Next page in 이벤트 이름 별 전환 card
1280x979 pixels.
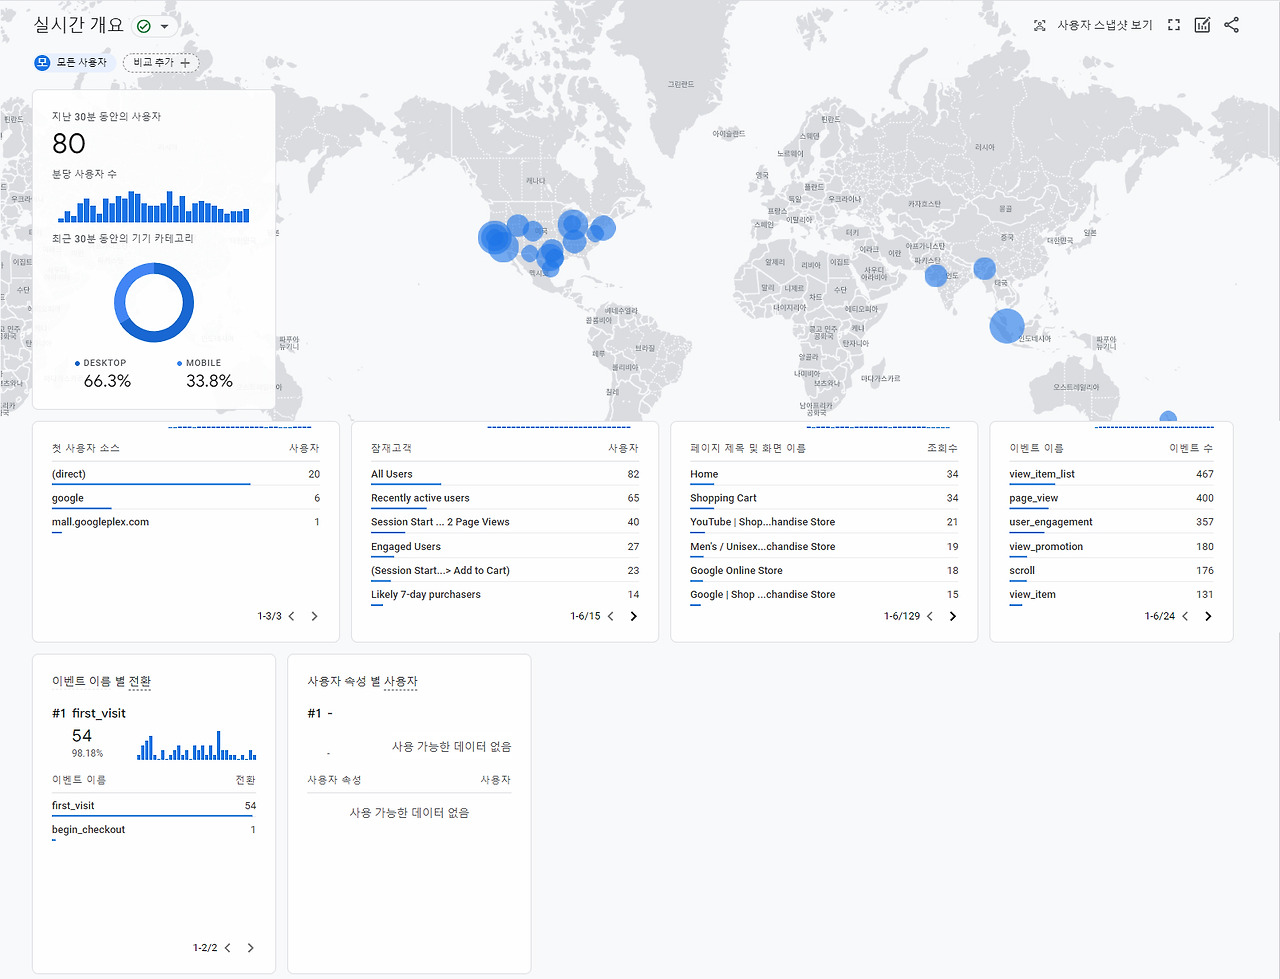[x=250, y=948]
